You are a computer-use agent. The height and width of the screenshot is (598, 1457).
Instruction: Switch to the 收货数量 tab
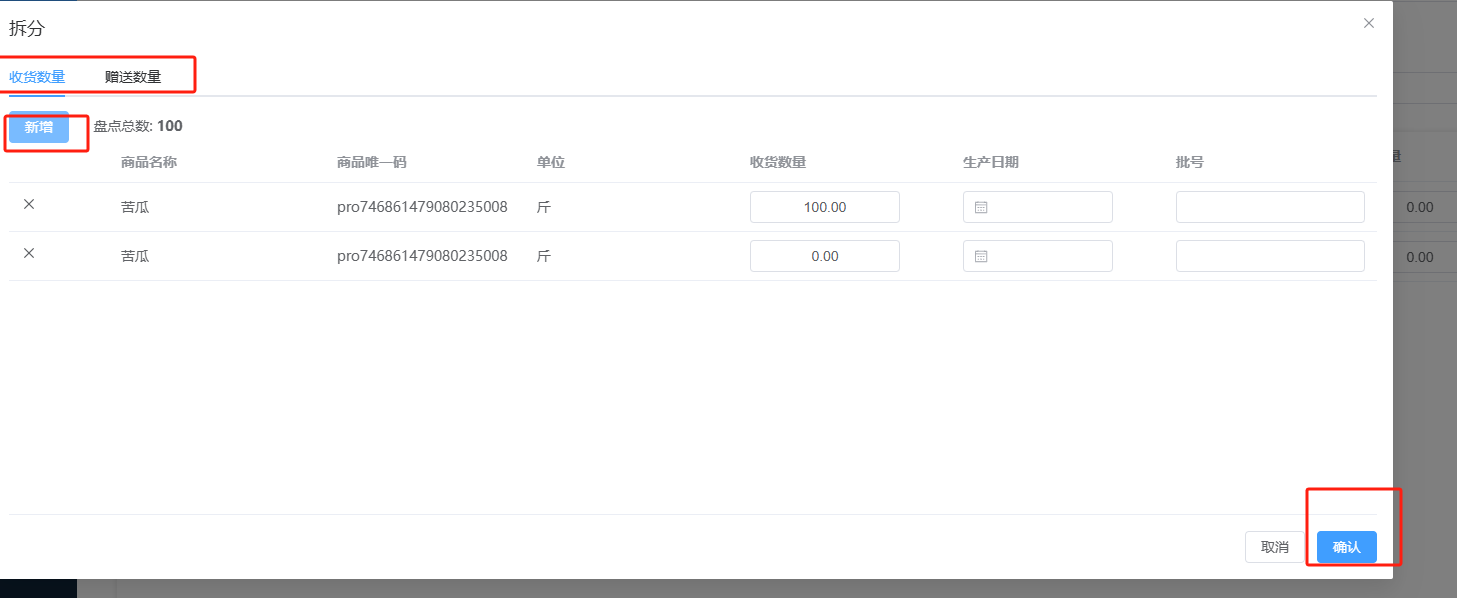(37, 77)
